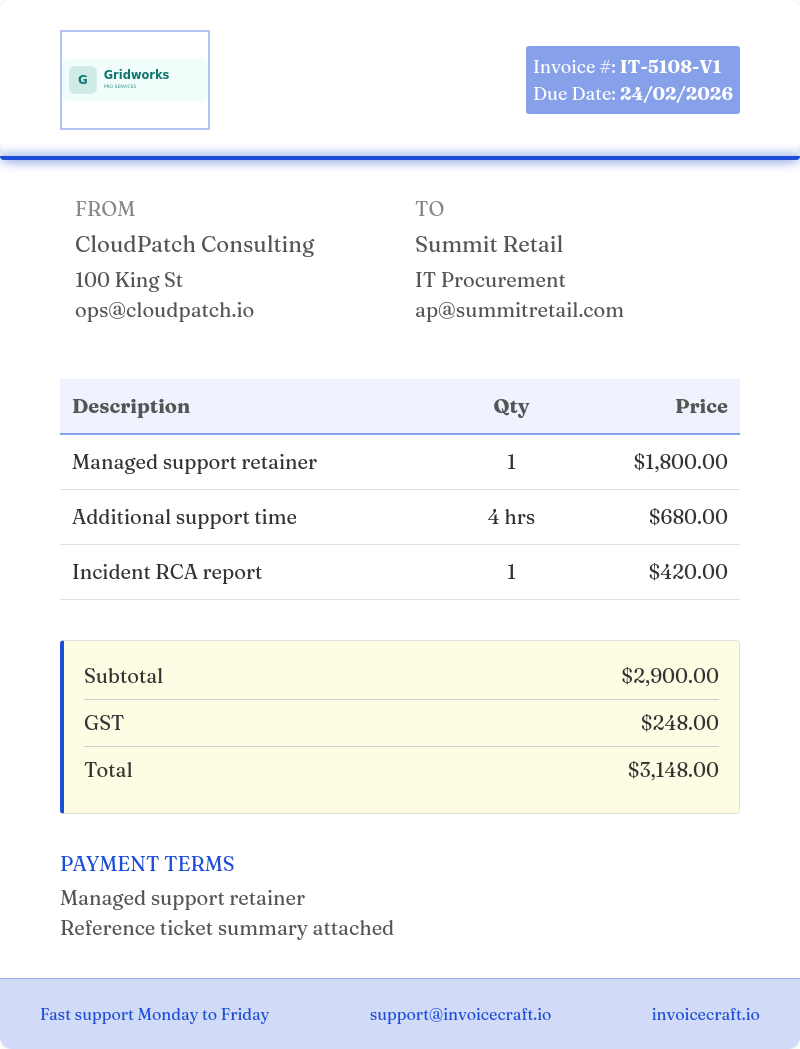800x1049 pixels.
Task: Click the Description column header
Action: click(131, 406)
